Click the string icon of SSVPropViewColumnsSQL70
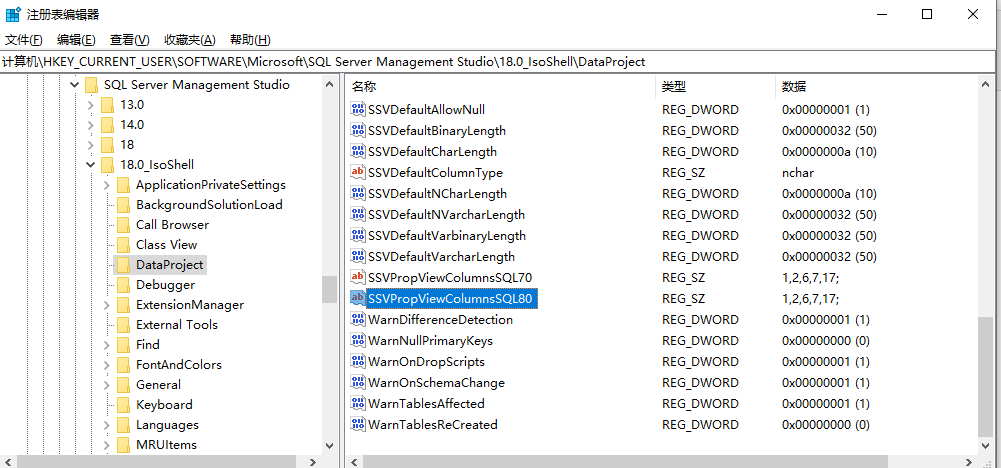The height and width of the screenshot is (468, 1001). 358,278
